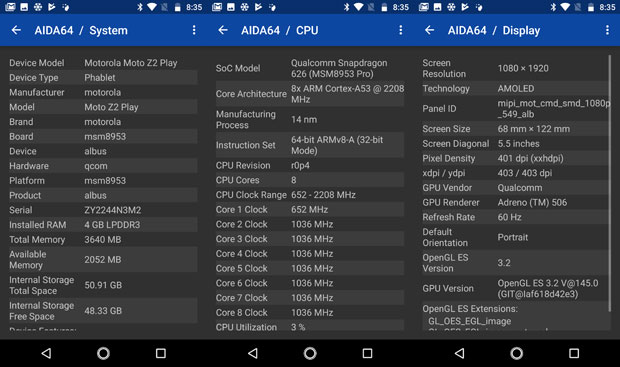Select the 'AIDA64 / Display' title
The image size is (620, 367).
point(494,30)
